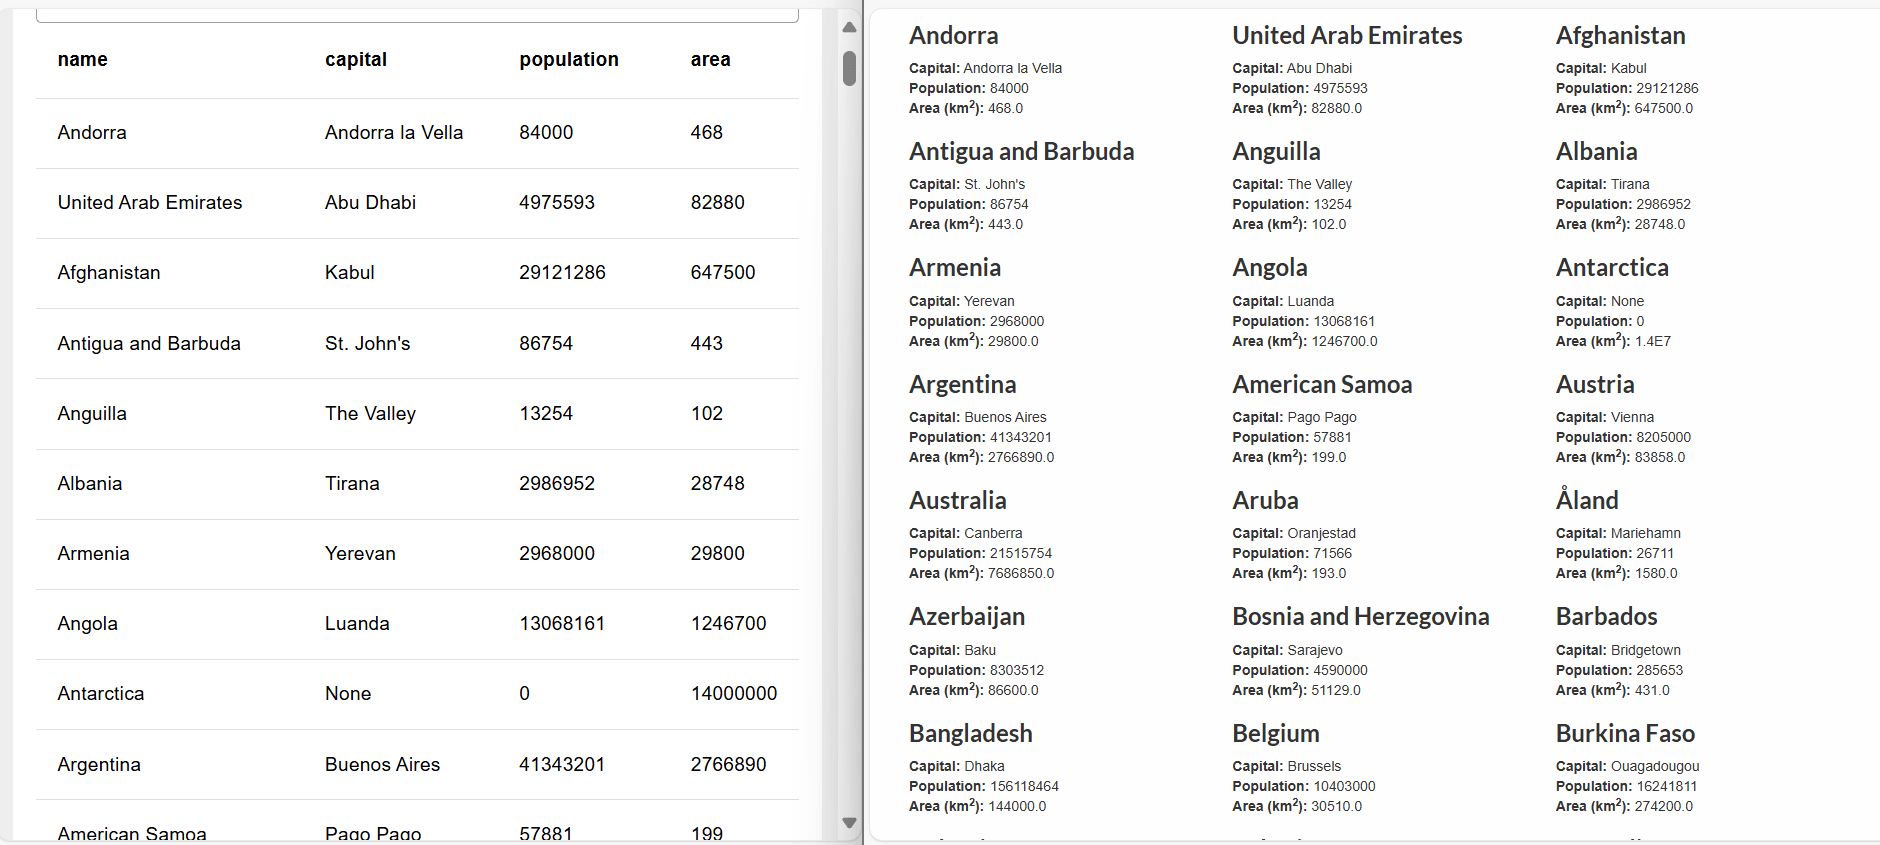The image size is (1880, 845).
Task: Sort the table by the name column
Action: 81,59
